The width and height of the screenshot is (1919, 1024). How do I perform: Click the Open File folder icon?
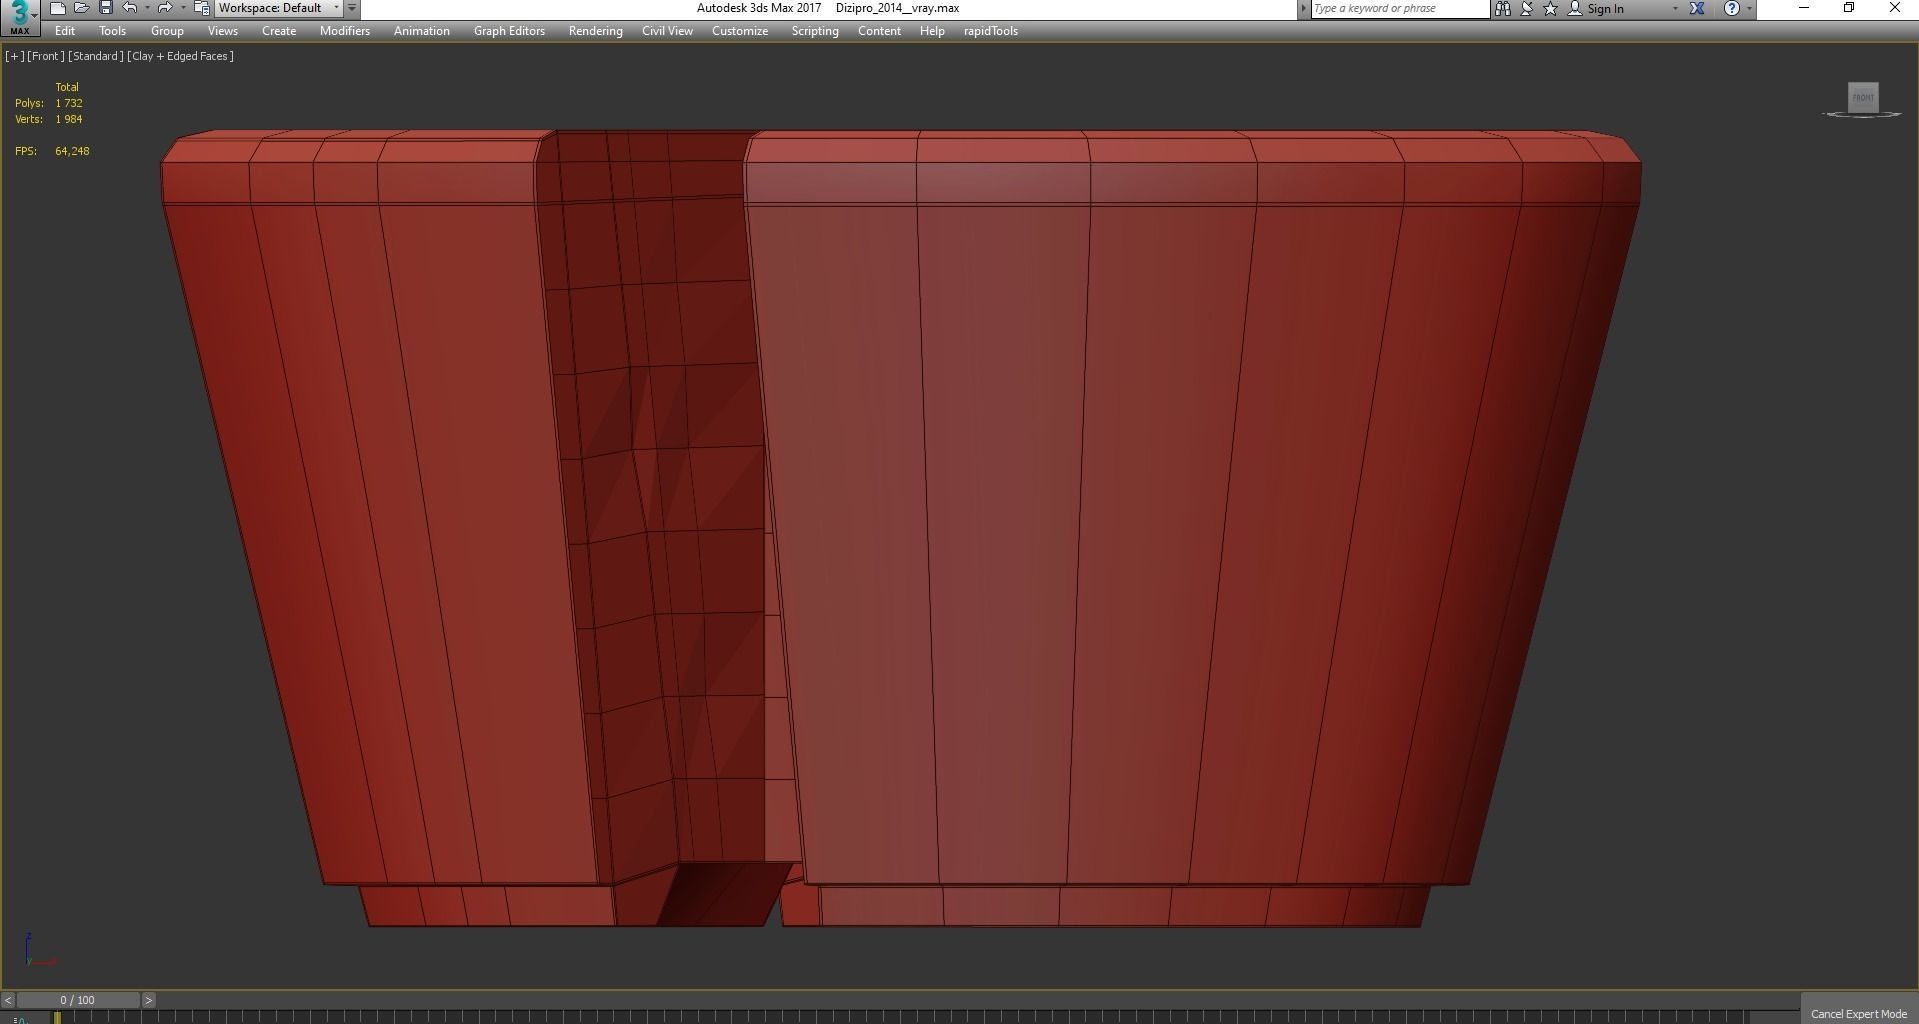[81, 8]
